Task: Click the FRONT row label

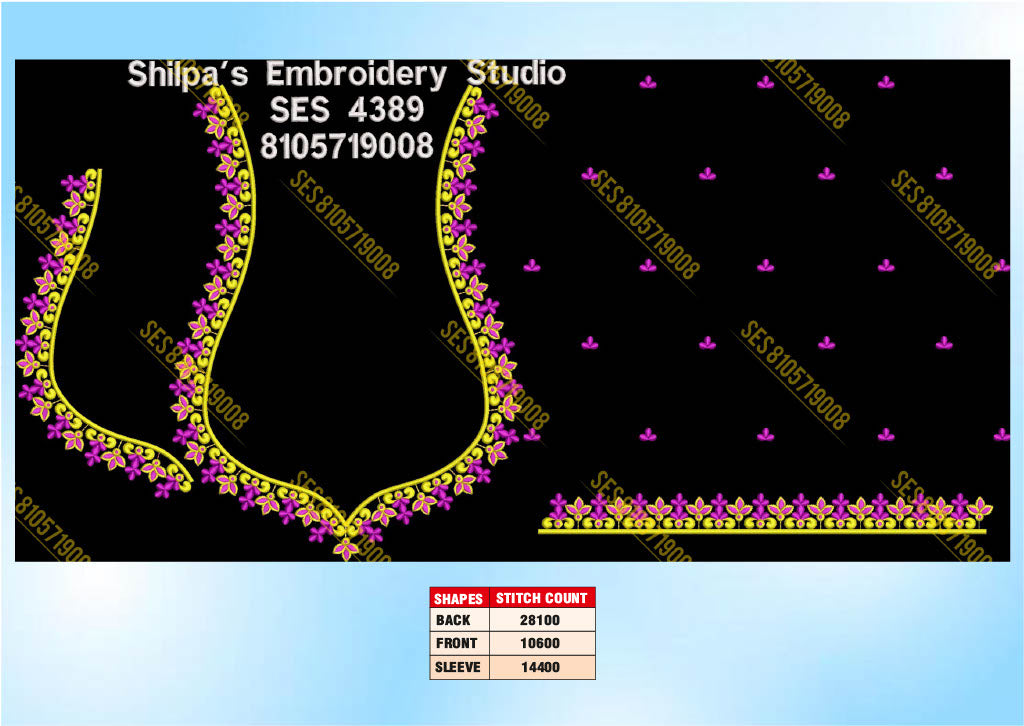Action: (x=456, y=643)
